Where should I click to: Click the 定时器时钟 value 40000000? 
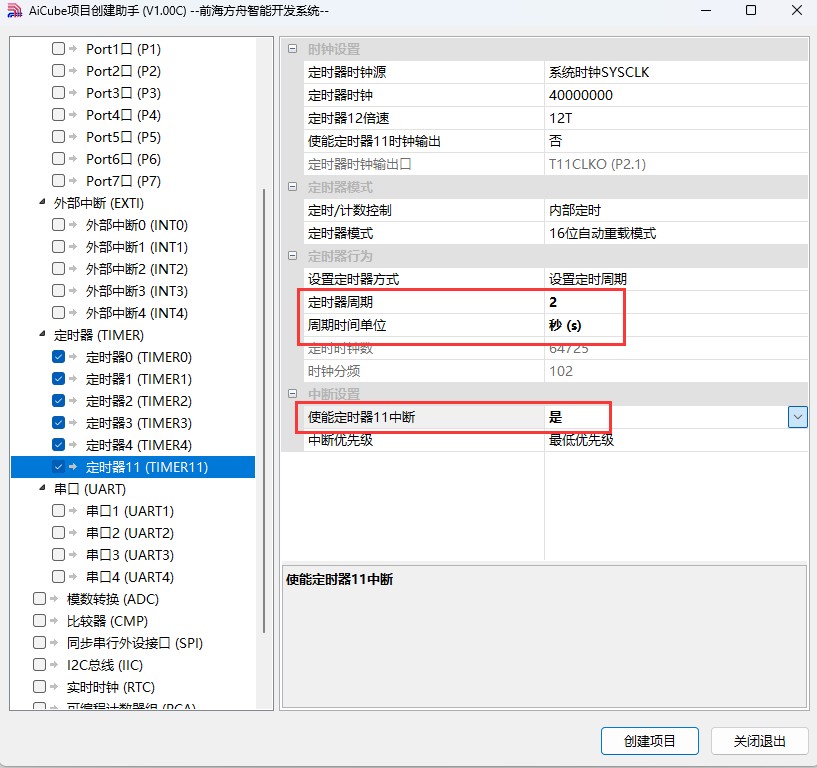(676, 95)
